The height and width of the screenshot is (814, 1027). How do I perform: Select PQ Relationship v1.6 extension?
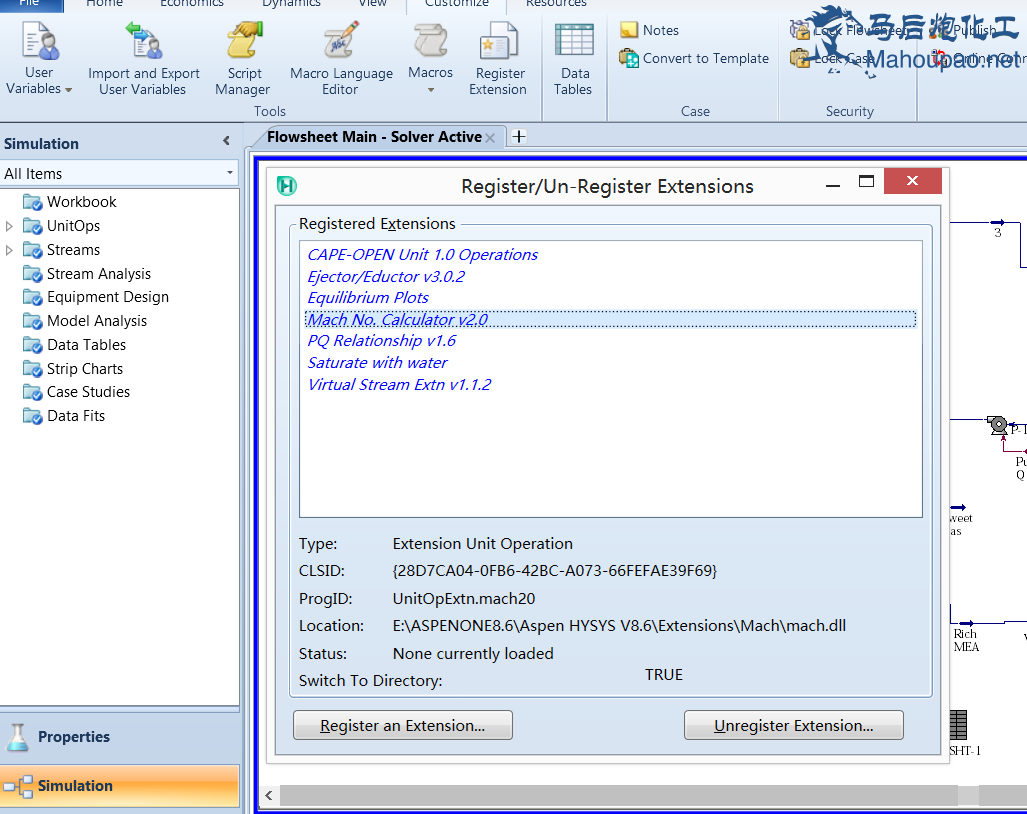381,341
